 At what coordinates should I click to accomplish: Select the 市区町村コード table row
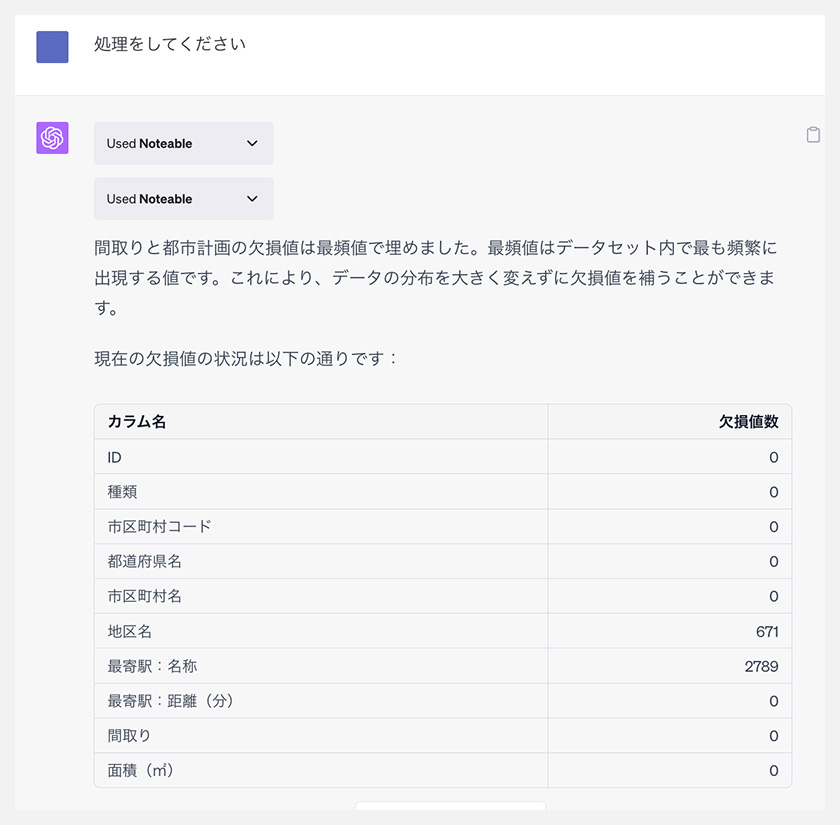(443, 527)
